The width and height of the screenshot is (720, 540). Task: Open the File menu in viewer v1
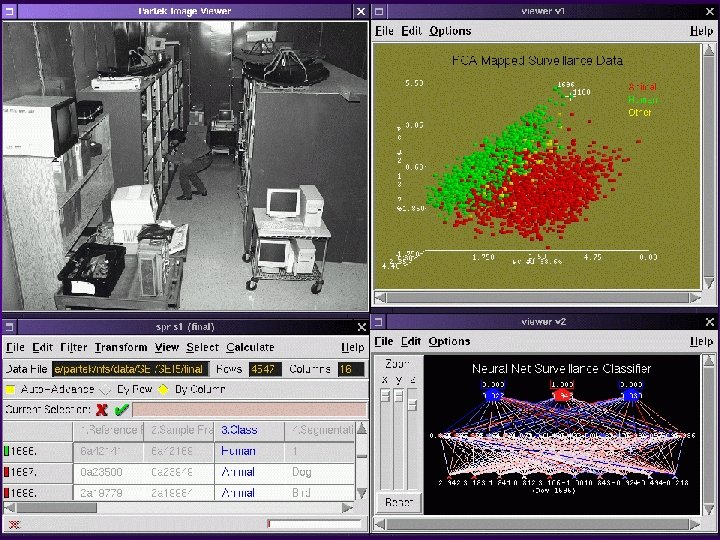[x=384, y=31]
